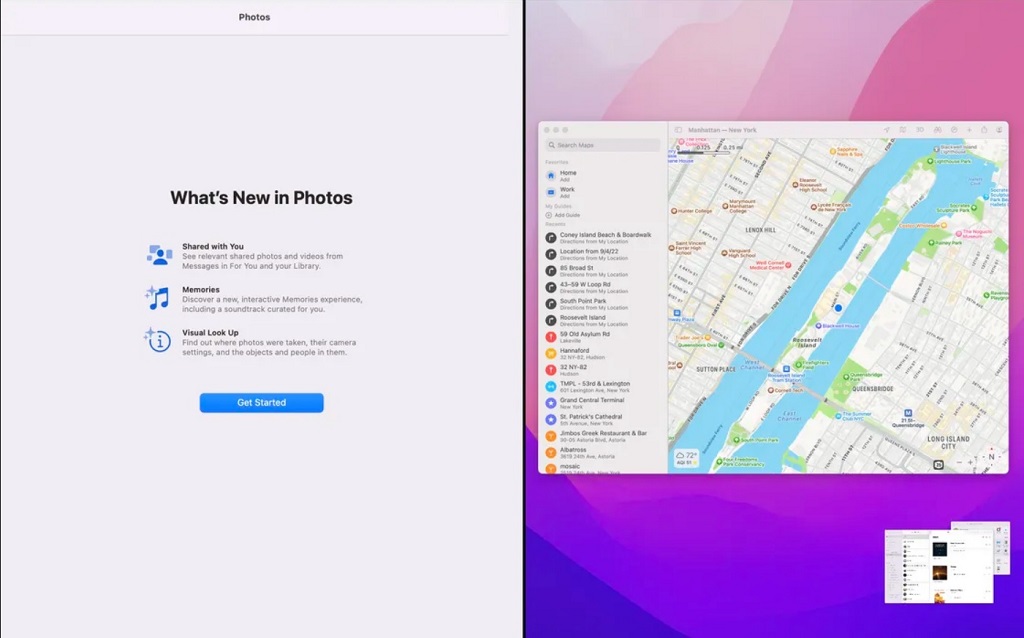Toggle the Maps sidebar visibility
1024x638 pixels.
[679, 130]
